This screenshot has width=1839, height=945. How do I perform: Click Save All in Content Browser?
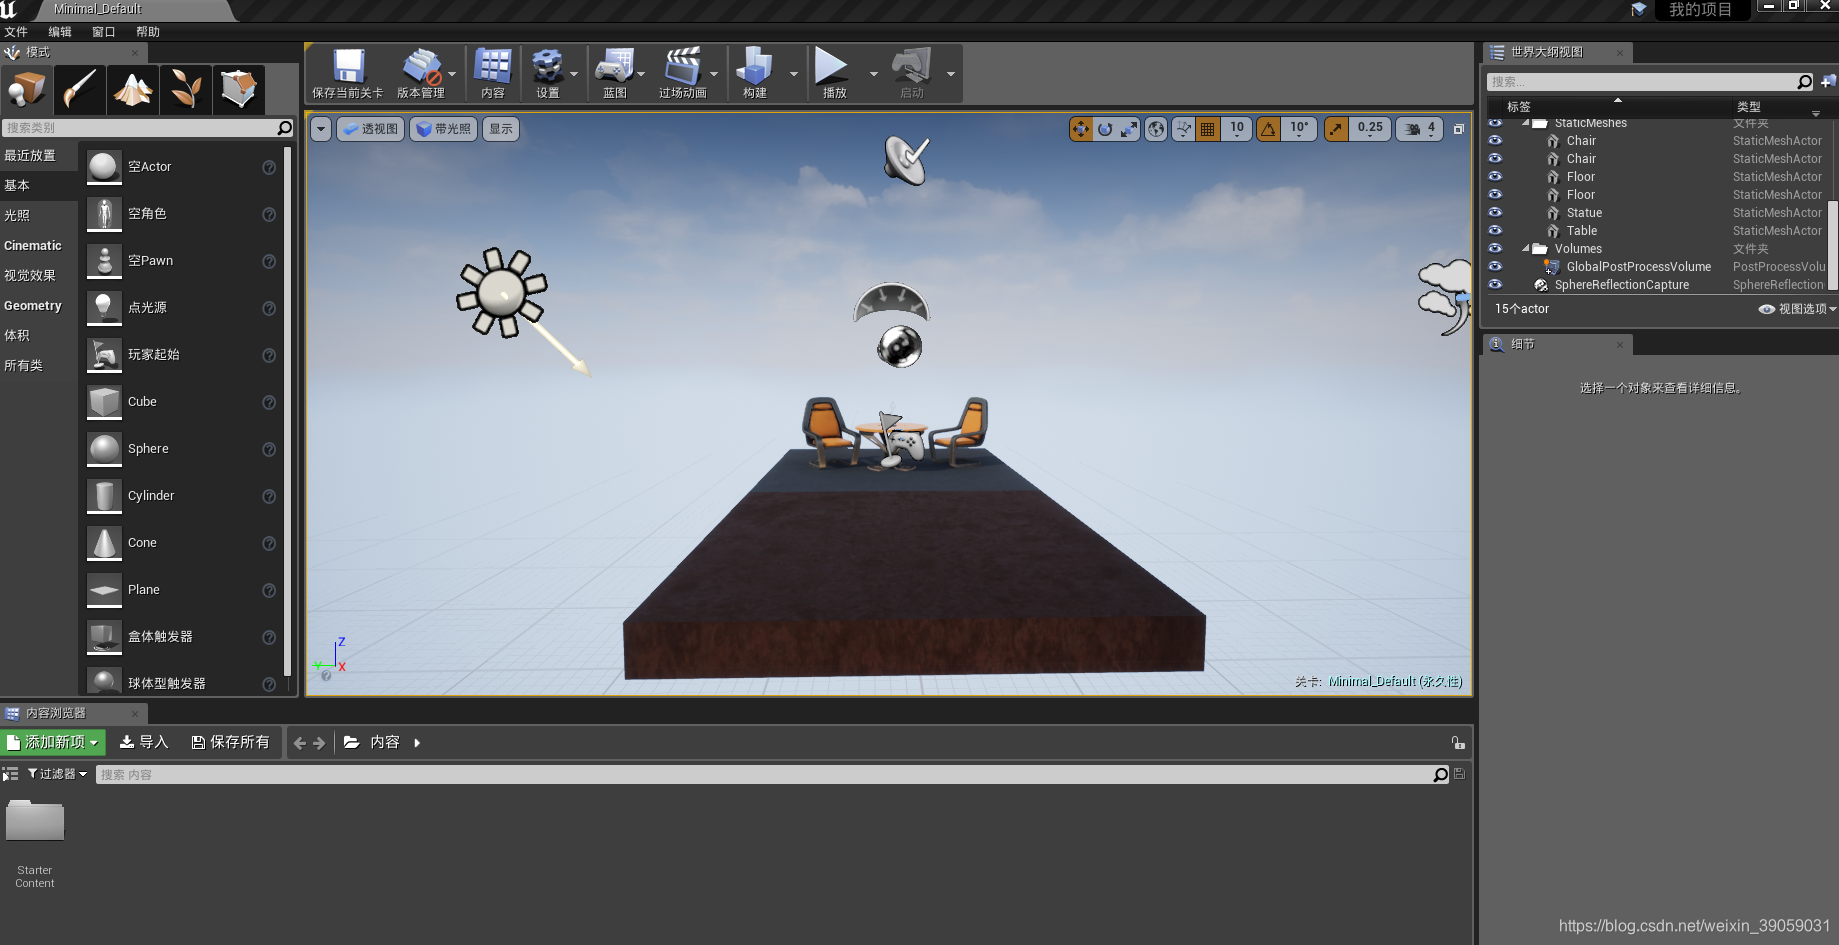231,742
